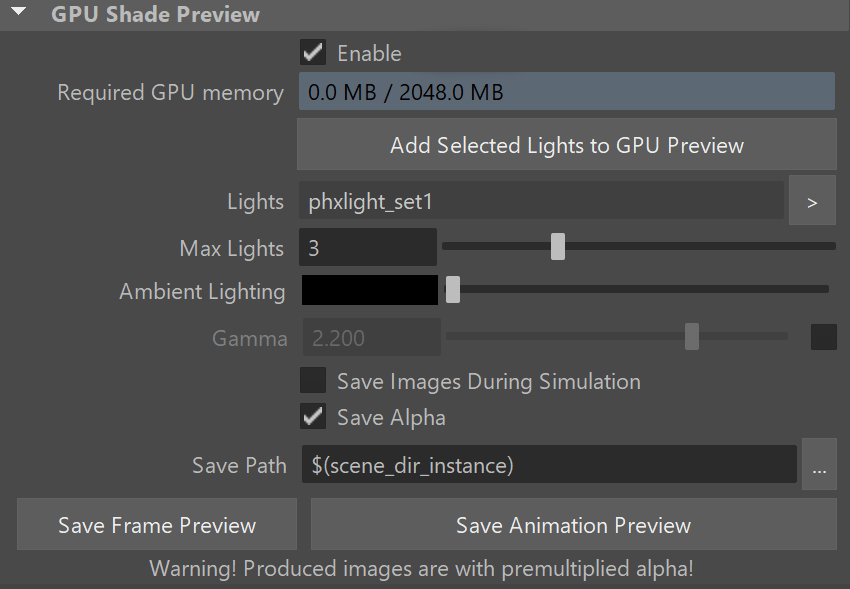Screen dimensions: 850x589
Task: Click the Gamma map connection square button
Action: [823, 336]
